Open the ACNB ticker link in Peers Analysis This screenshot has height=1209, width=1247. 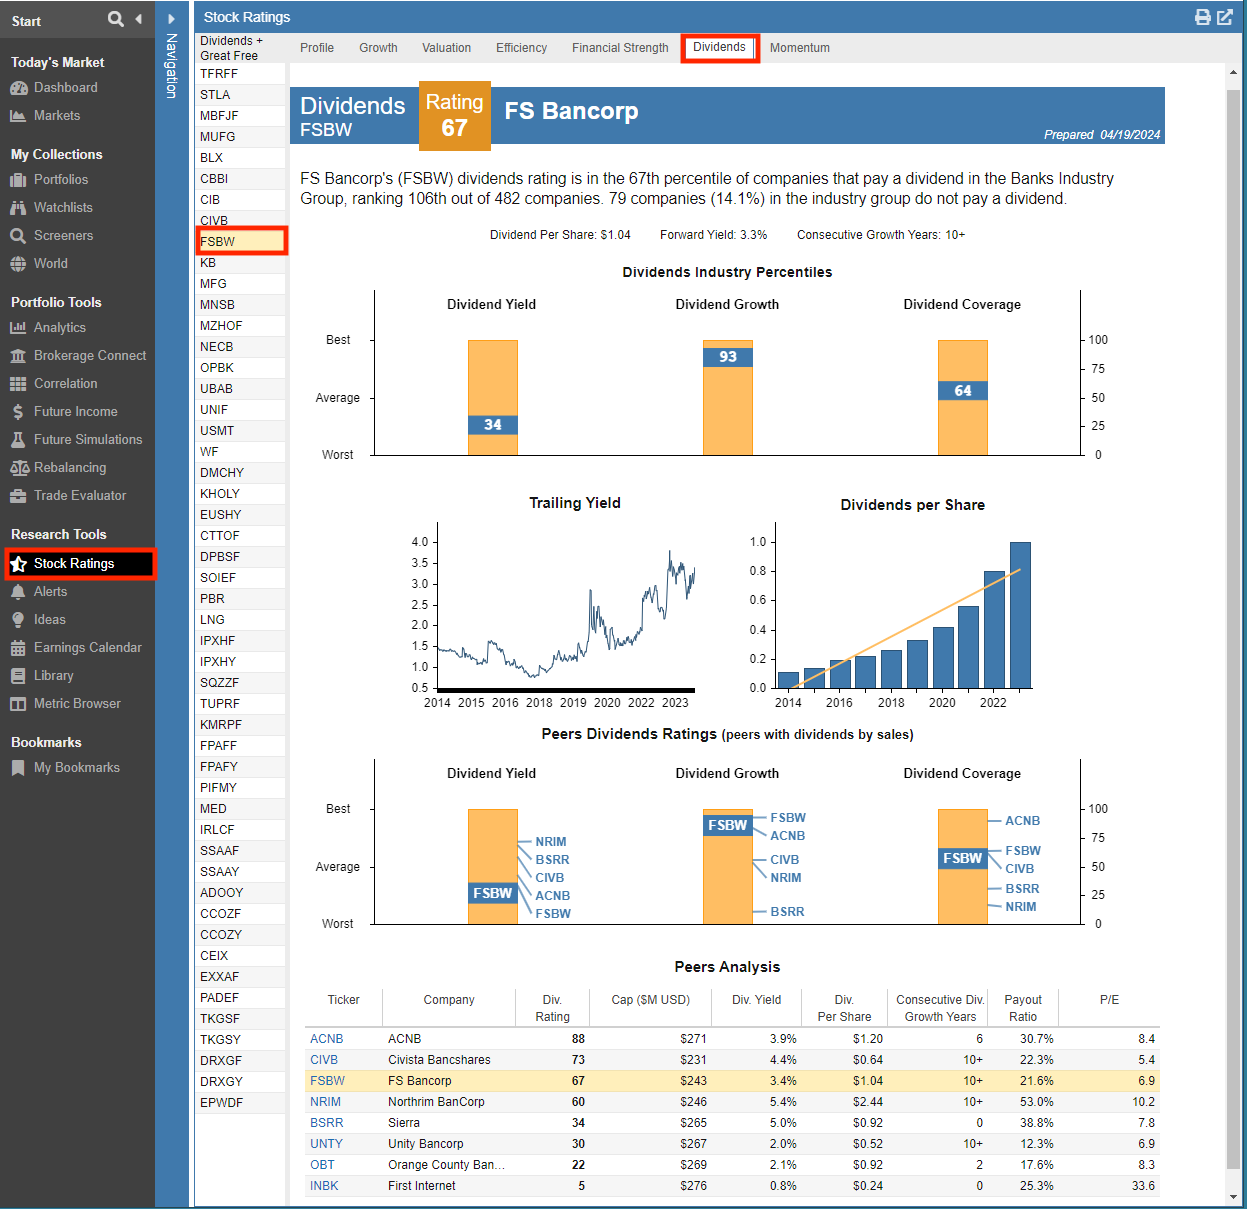[327, 1039]
